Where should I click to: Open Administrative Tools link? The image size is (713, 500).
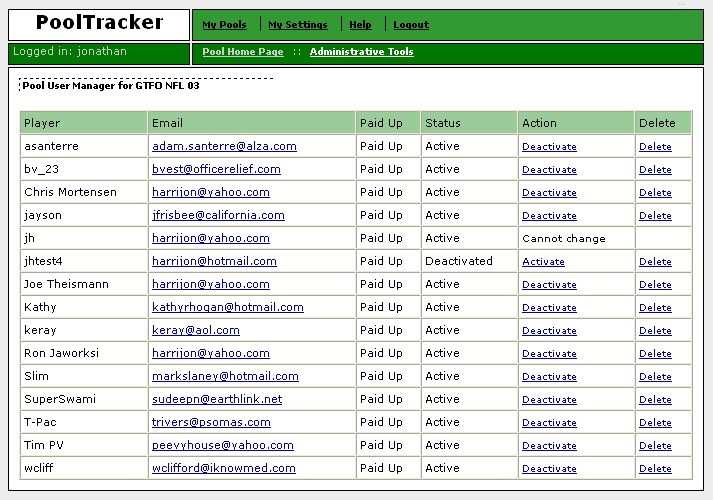tap(362, 52)
